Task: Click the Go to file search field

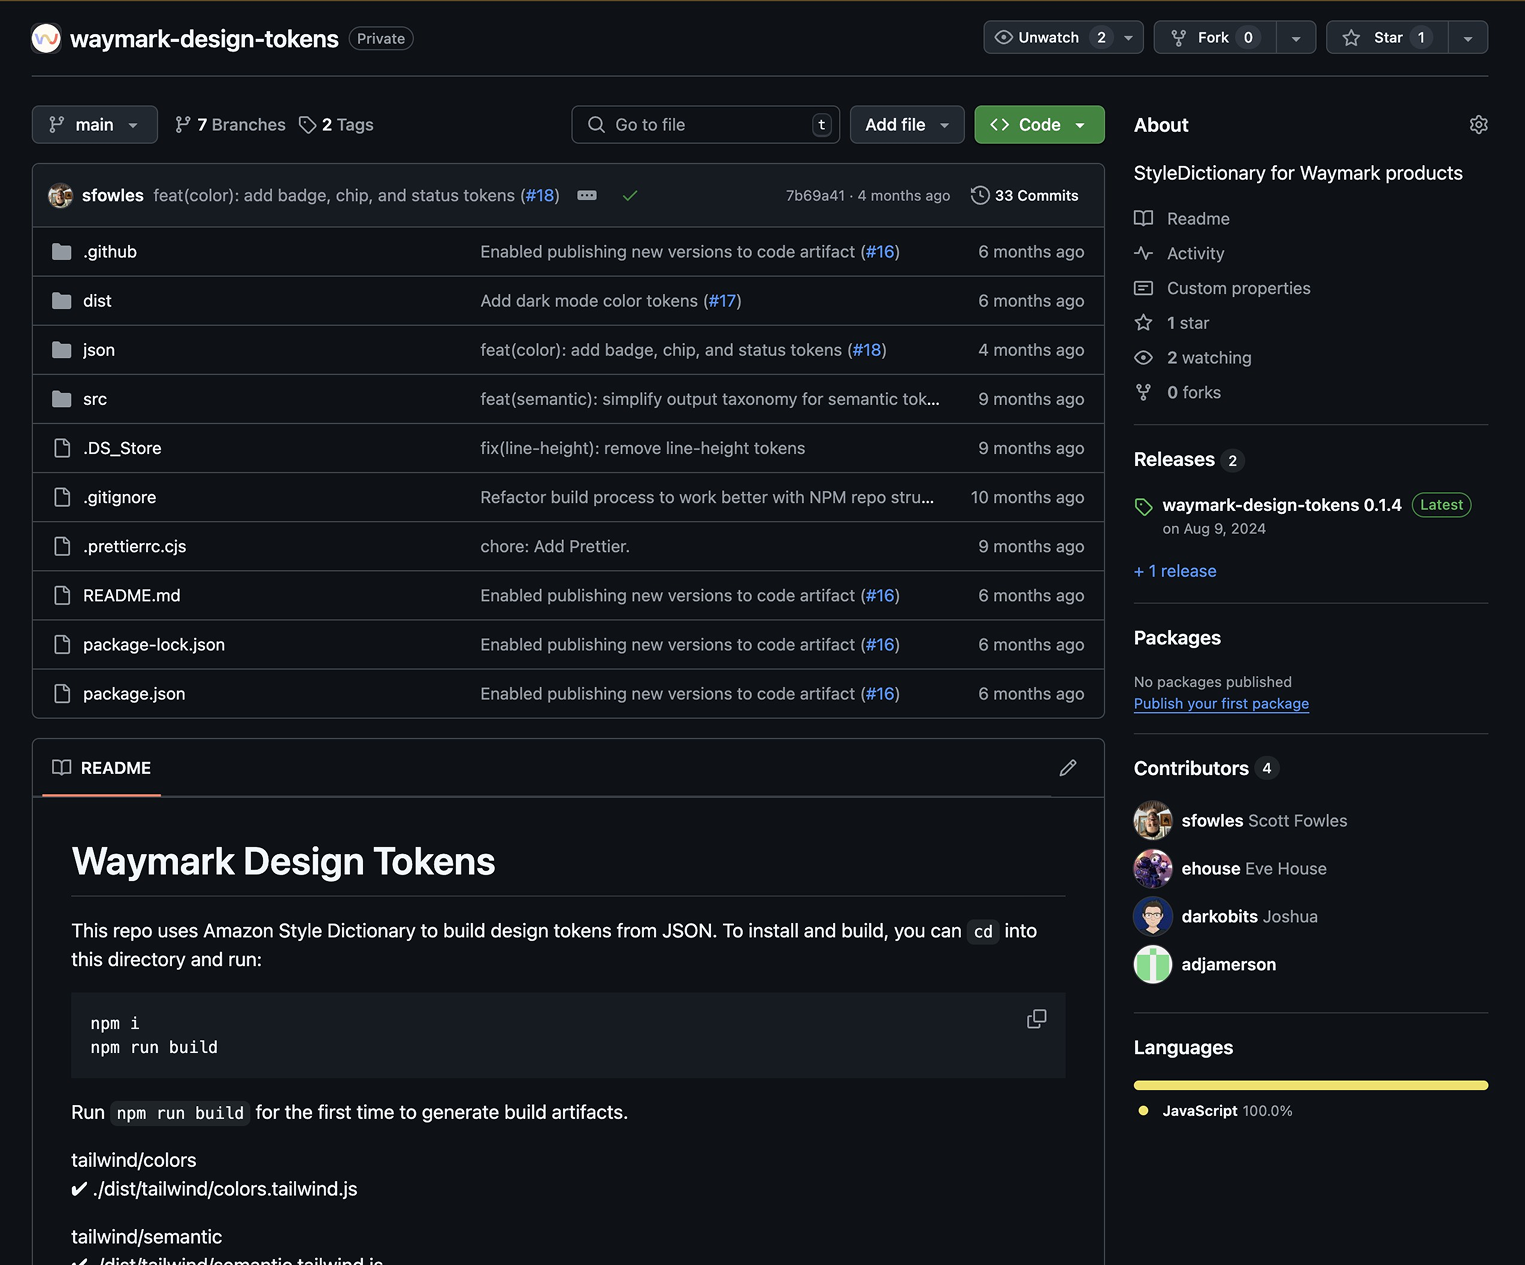Action: (x=705, y=124)
